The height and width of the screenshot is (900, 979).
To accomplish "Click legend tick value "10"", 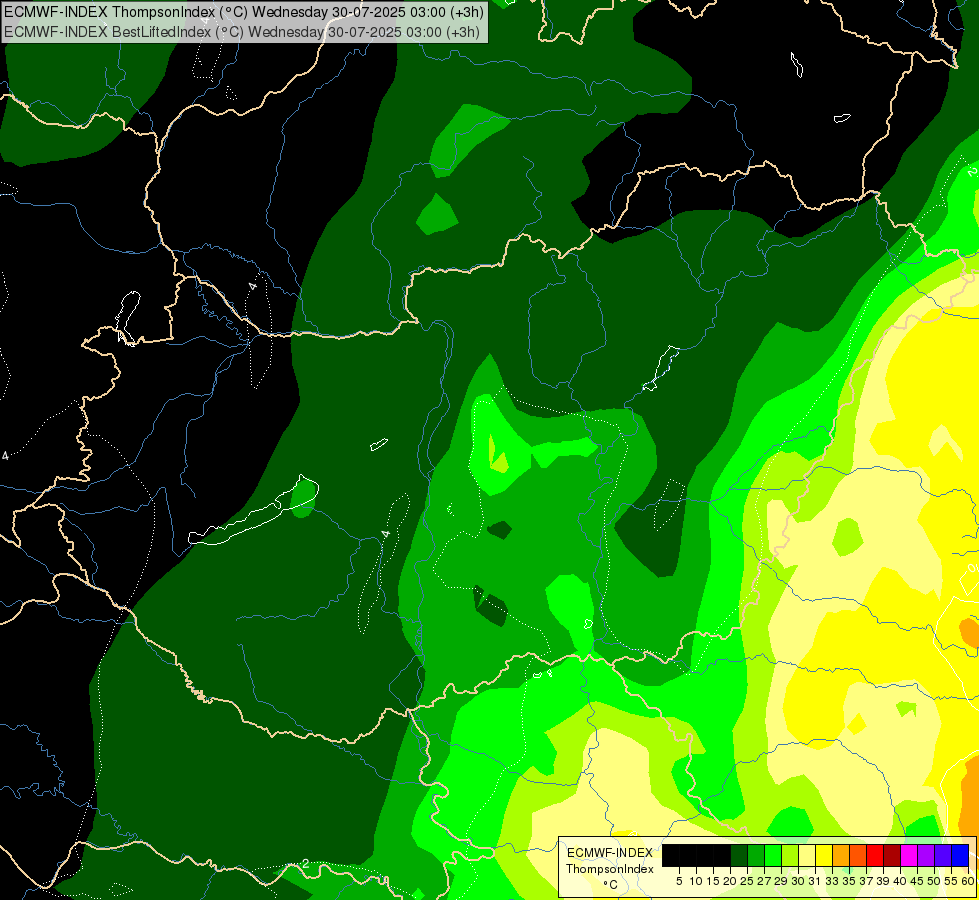I will point(696,881).
